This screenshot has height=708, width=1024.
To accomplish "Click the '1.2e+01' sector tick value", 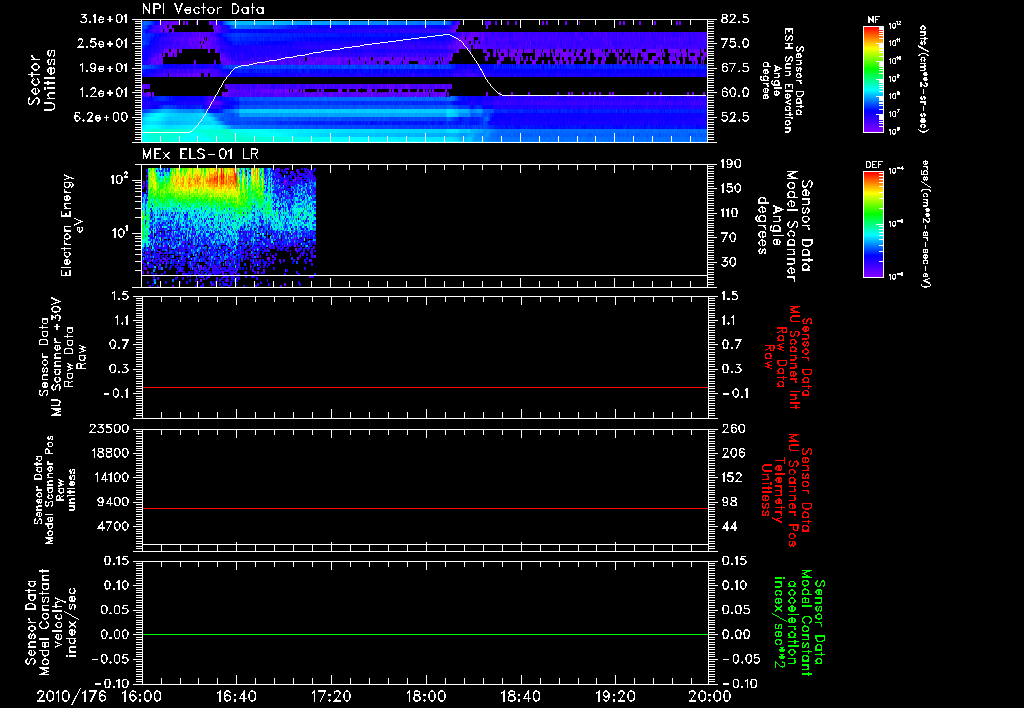I will [104, 93].
